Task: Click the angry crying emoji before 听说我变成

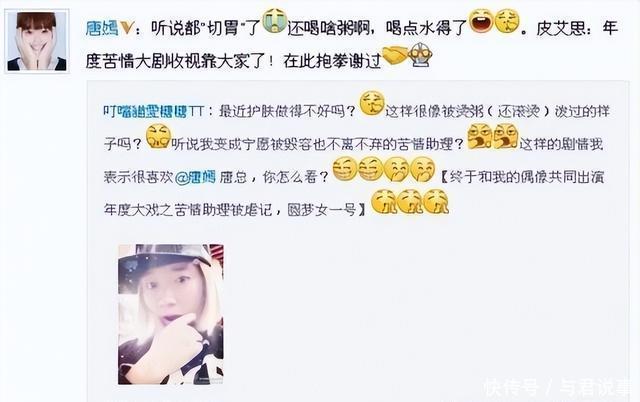Action: point(158,137)
